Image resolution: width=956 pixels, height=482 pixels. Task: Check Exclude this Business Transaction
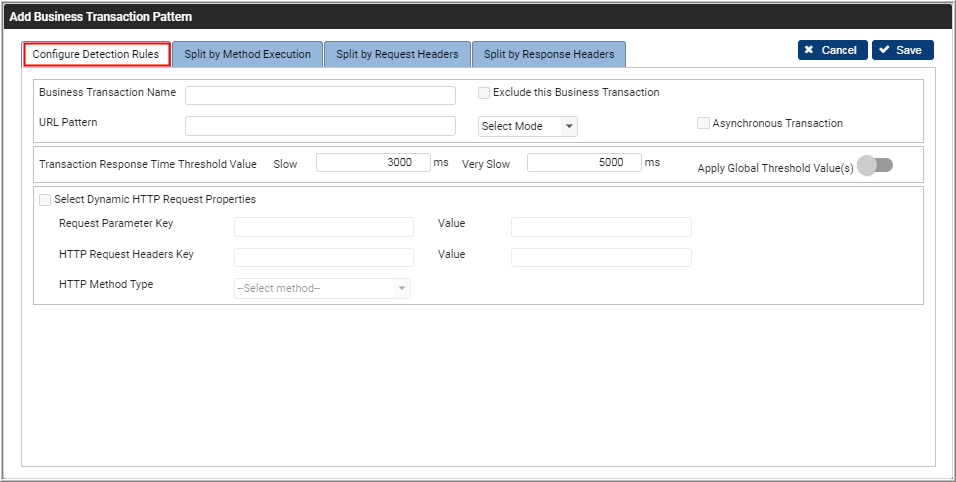point(484,93)
